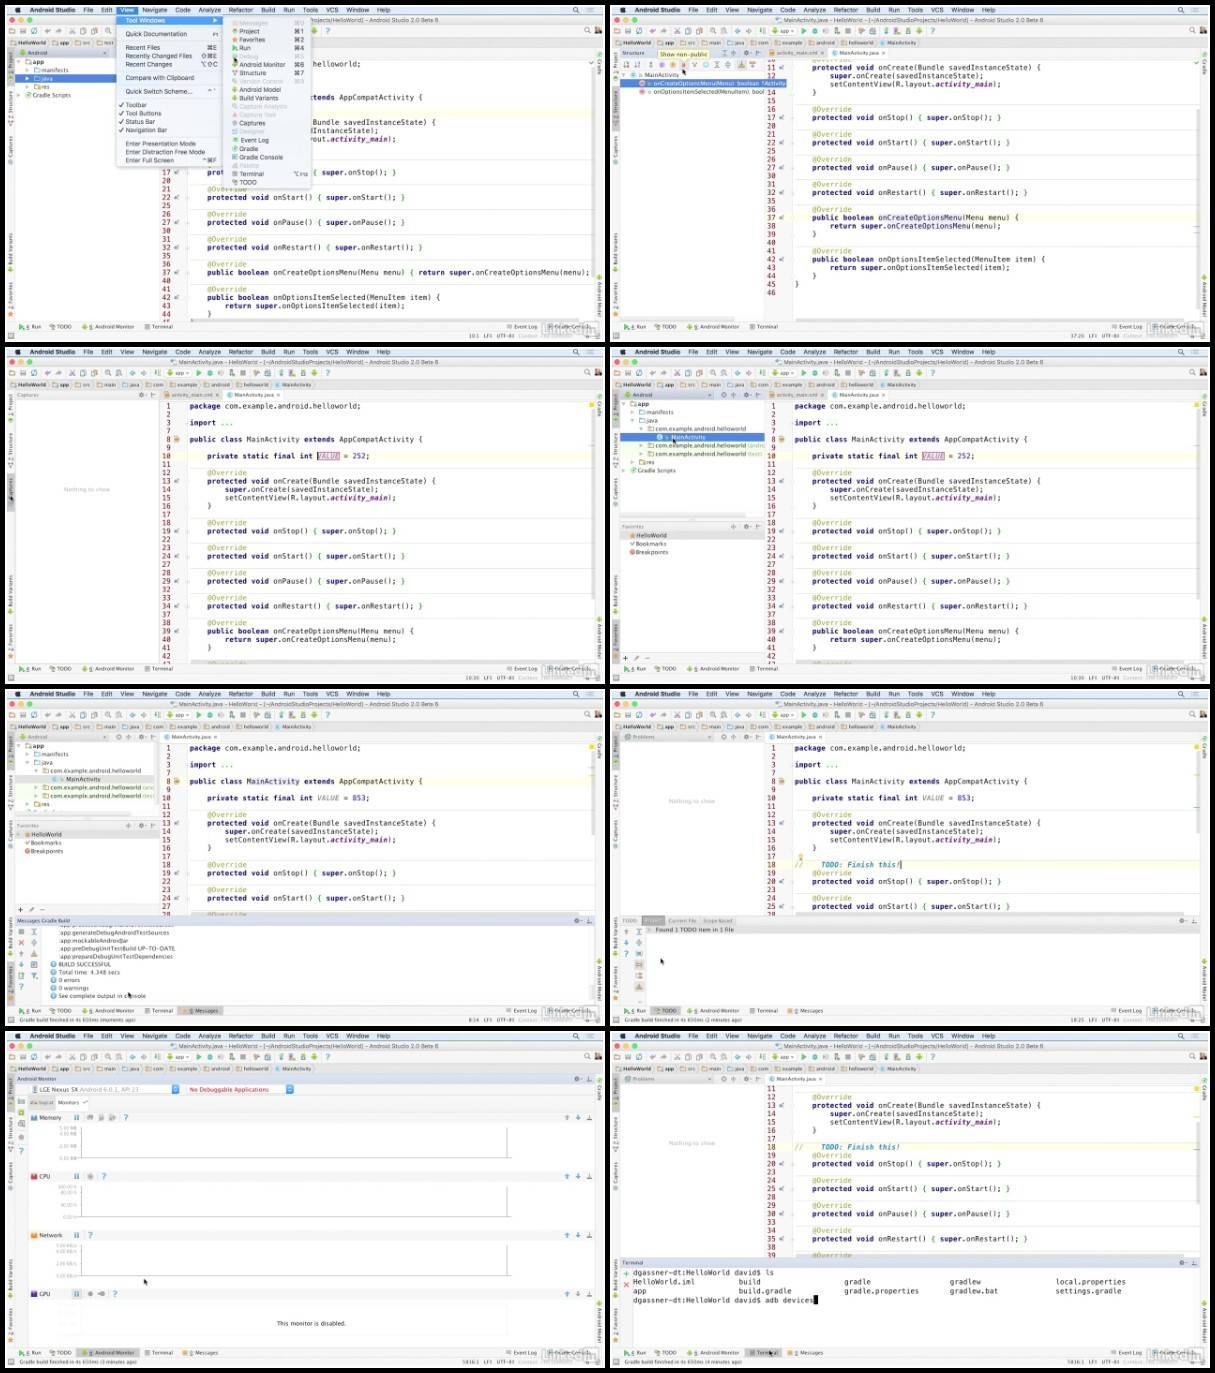The height and width of the screenshot is (1373, 1215).
Task: Click green Run arrow in Android Monitor screenshot's toolbar
Action: click(199, 1057)
